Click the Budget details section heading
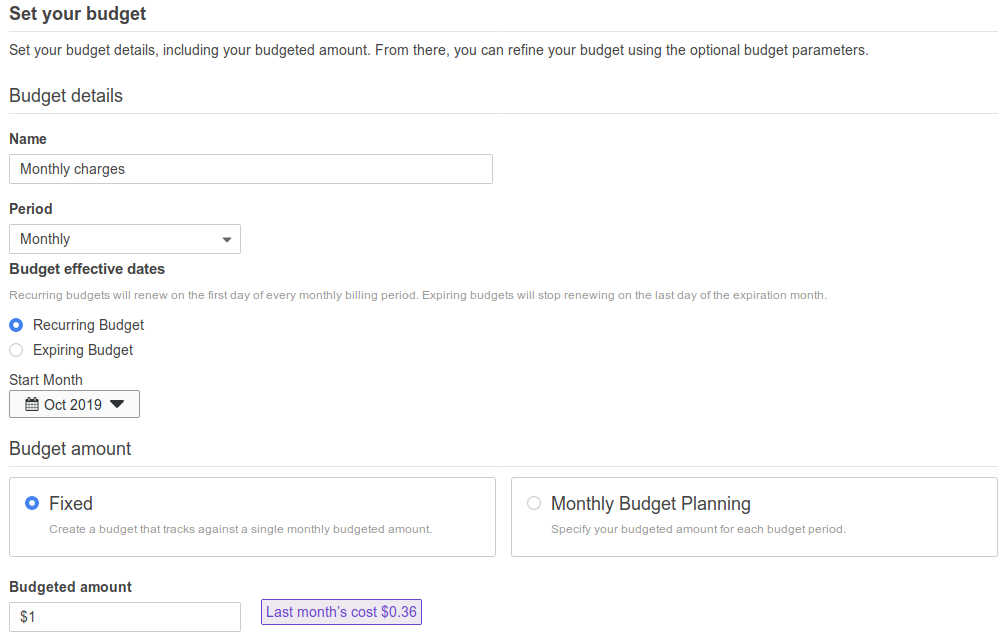 point(66,96)
